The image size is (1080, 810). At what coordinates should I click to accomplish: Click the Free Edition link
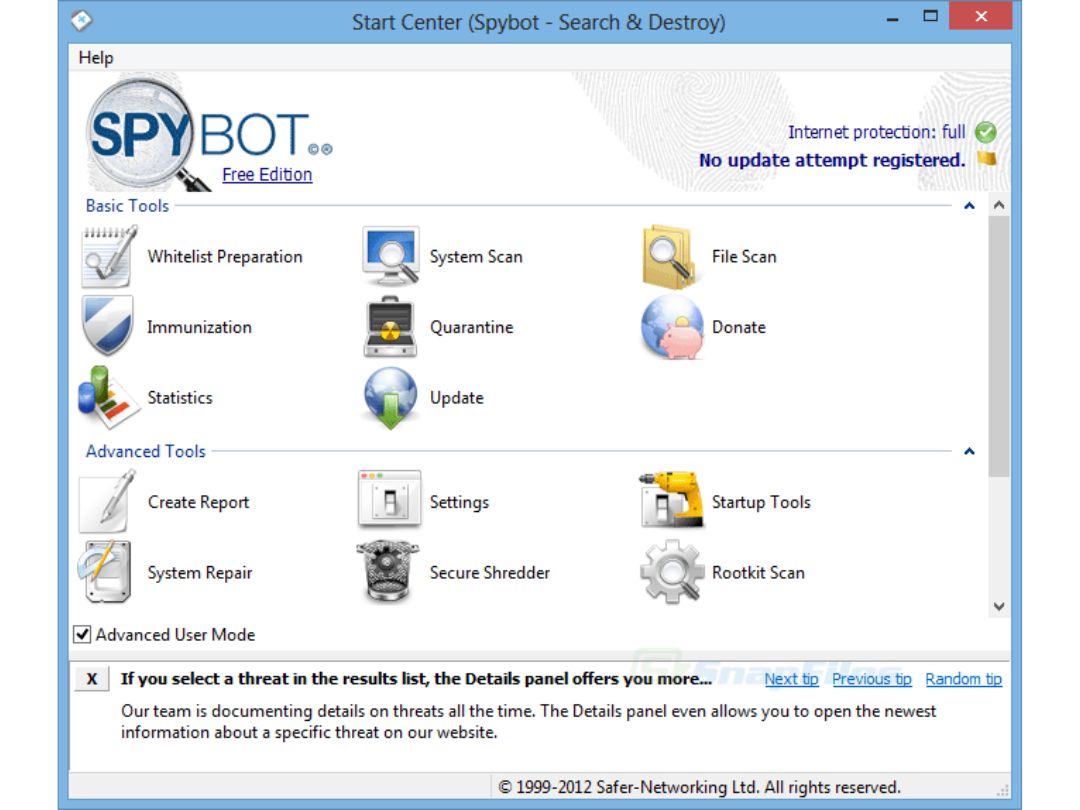[x=267, y=174]
